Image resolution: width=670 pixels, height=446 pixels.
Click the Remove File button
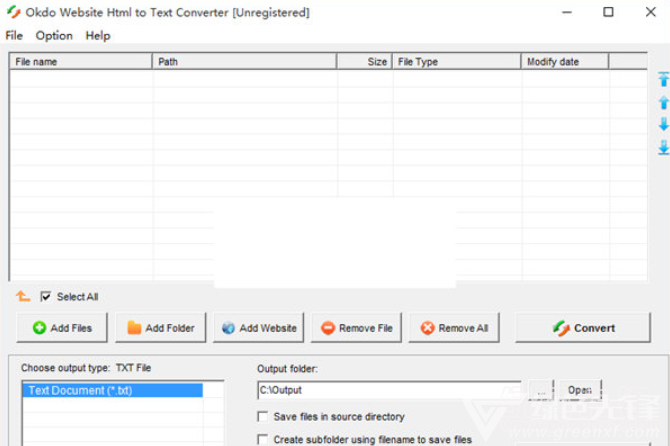[356, 328]
